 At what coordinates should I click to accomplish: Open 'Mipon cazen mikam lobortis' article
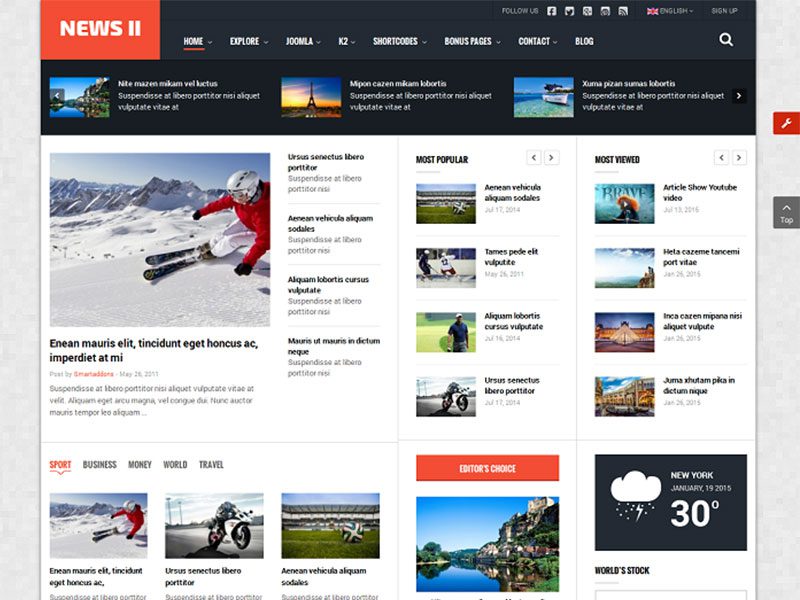[x=398, y=83]
